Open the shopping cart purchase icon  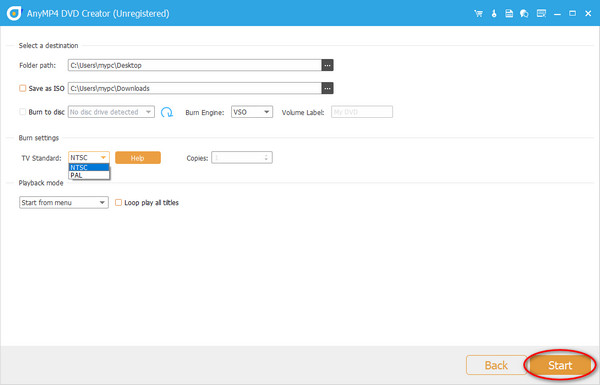click(478, 14)
